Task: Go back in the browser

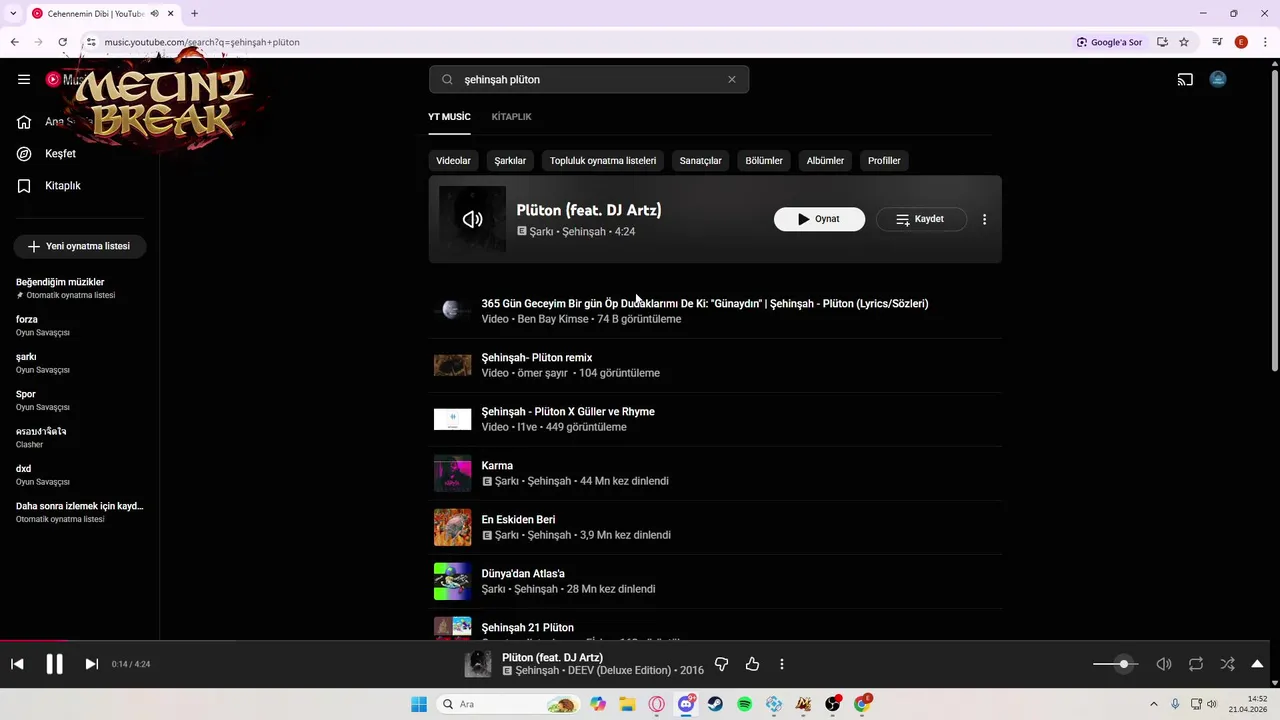Action: click(x=14, y=42)
